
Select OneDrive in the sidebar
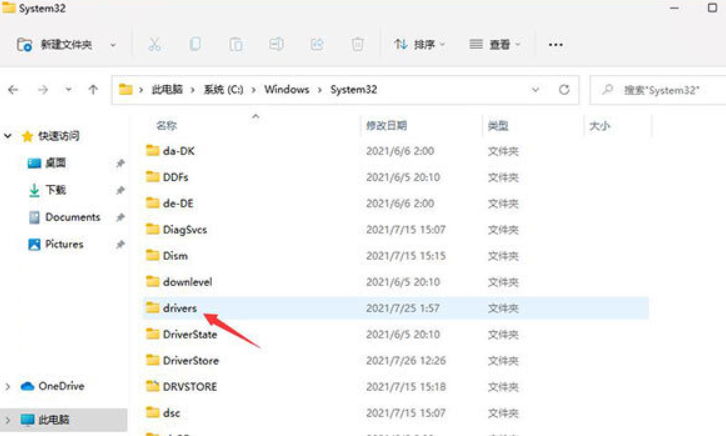61,386
